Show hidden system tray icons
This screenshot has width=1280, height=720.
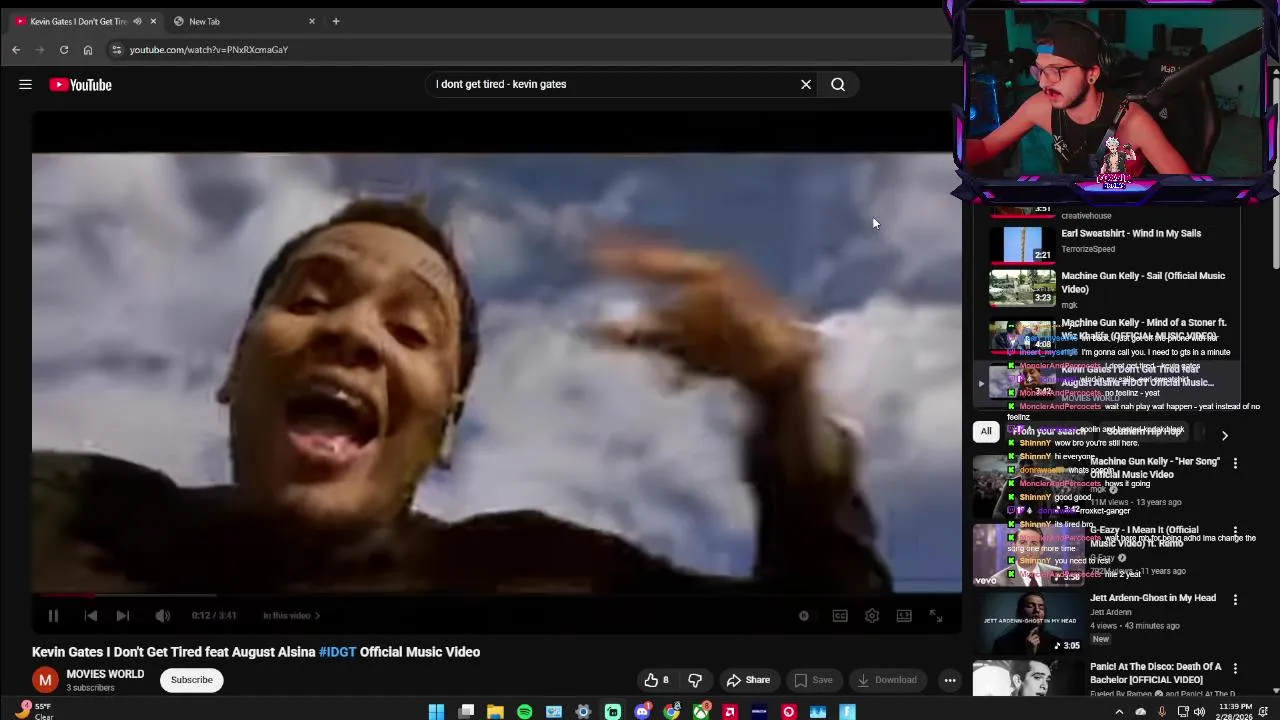coord(1119,712)
